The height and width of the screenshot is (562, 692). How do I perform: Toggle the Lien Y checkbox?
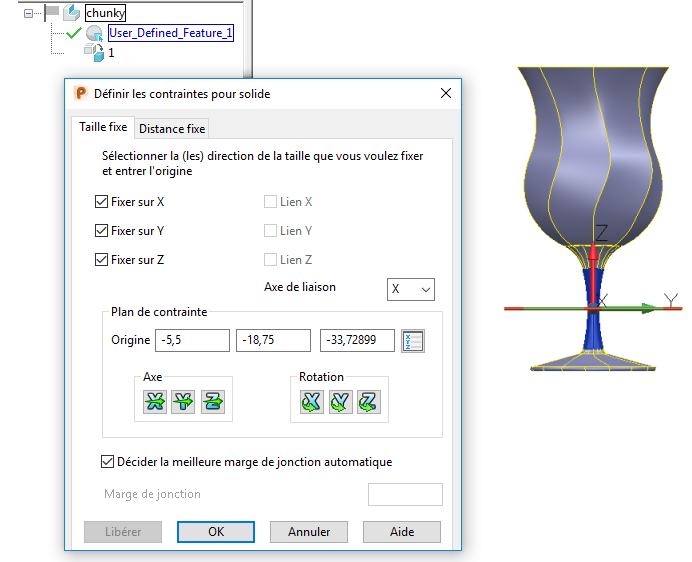pos(270,230)
